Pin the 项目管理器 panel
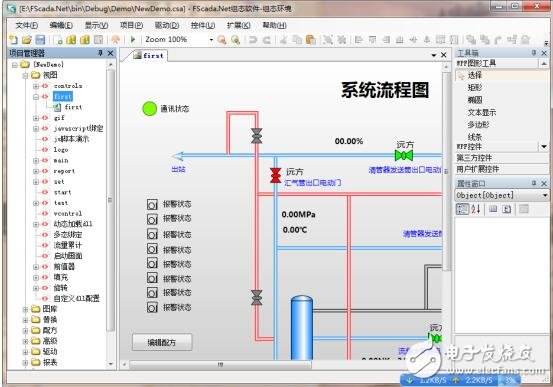 (100, 53)
